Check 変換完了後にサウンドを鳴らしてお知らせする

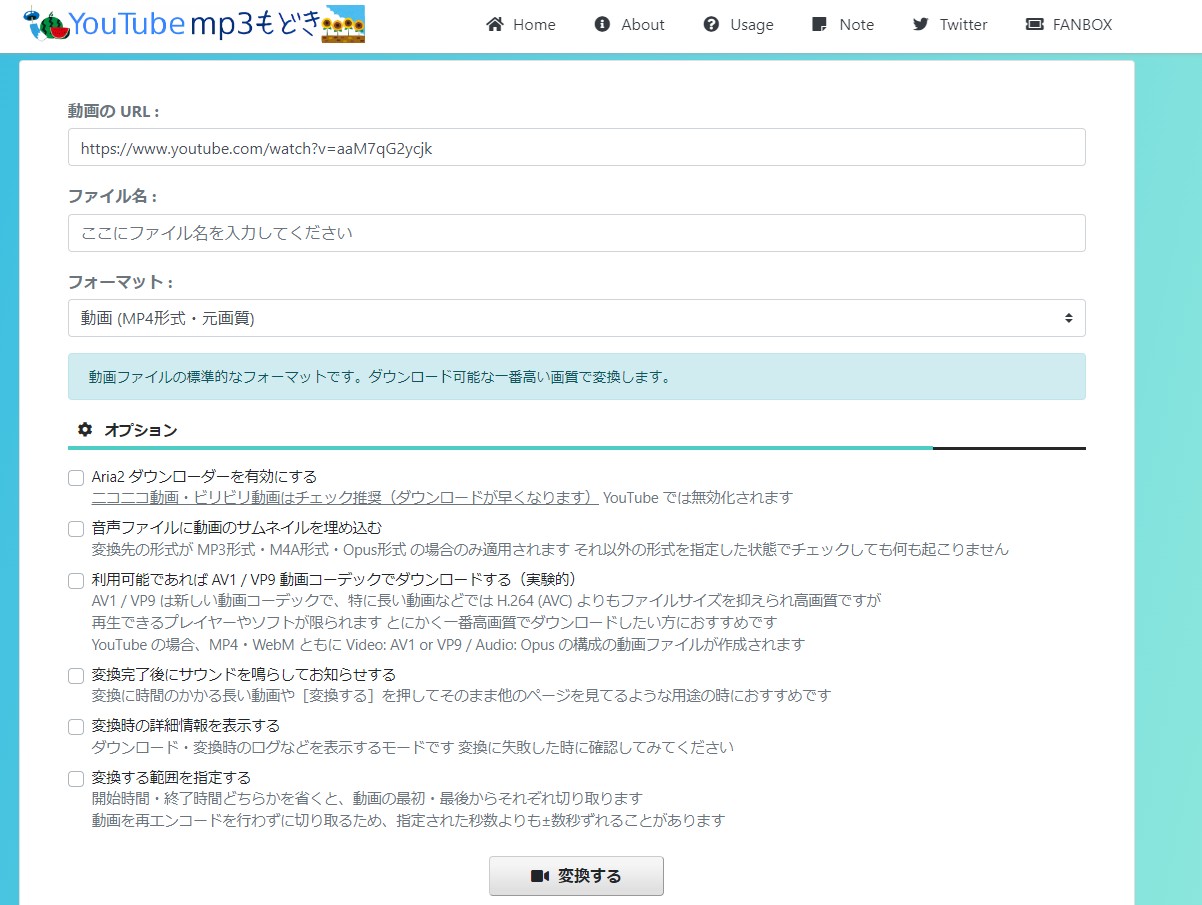76,675
